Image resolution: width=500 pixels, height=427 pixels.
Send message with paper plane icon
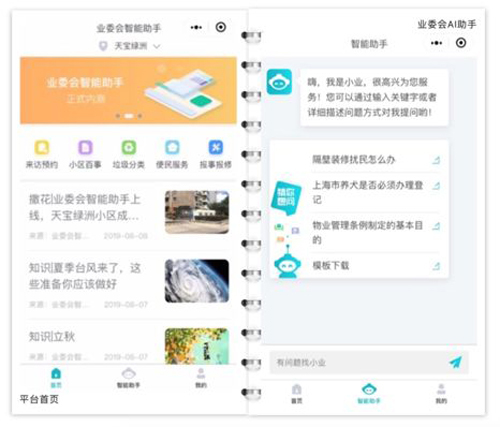(x=455, y=362)
